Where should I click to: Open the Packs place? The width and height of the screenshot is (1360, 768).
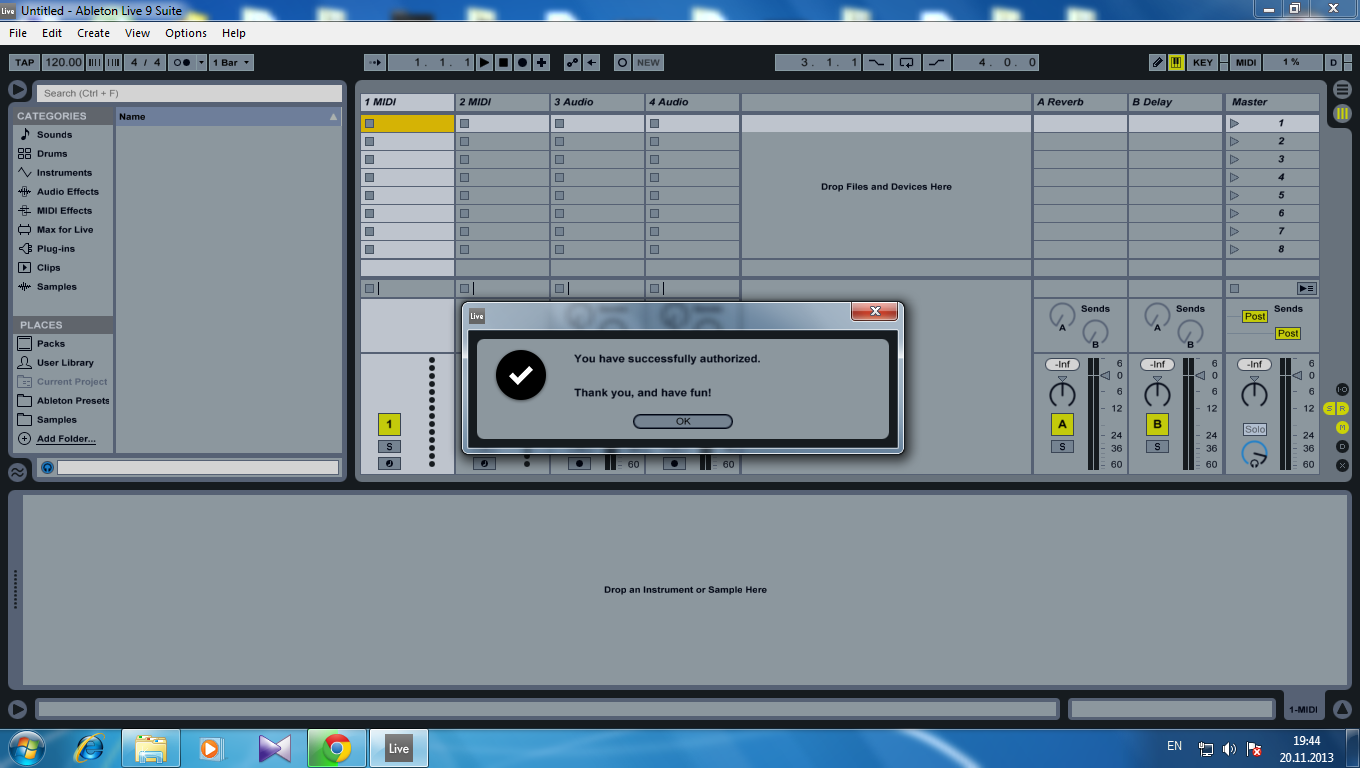(51, 344)
